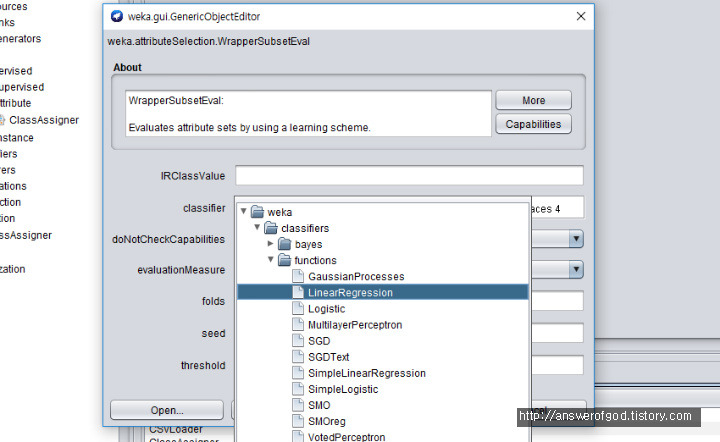Pick SimpleLogistic in the tree

coord(343,389)
